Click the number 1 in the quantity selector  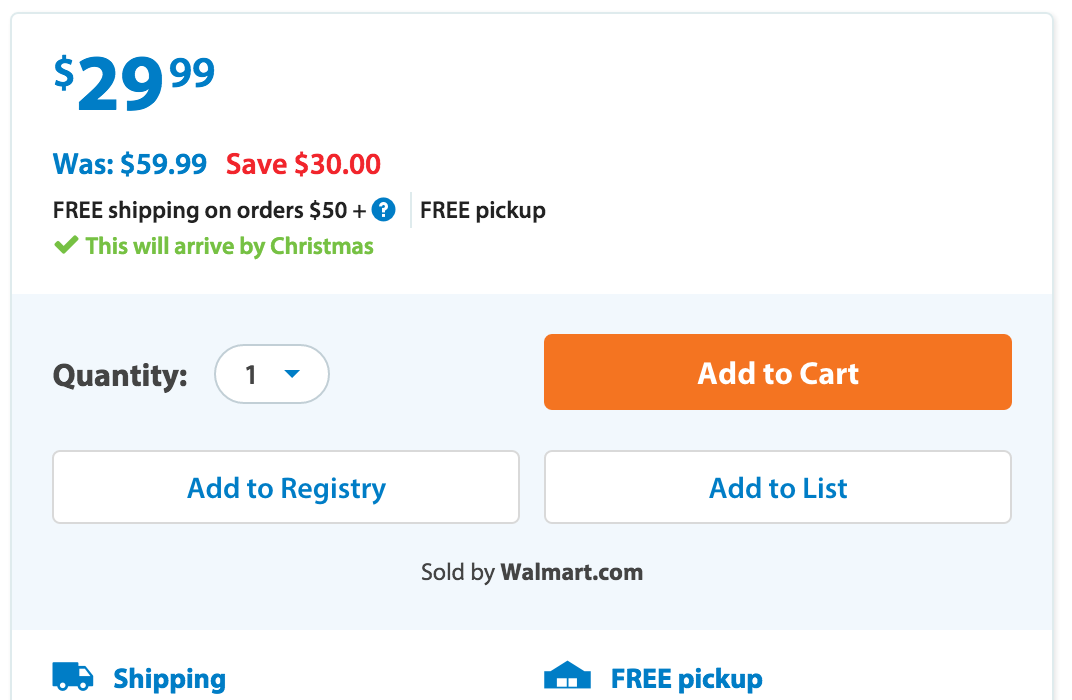coord(251,374)
